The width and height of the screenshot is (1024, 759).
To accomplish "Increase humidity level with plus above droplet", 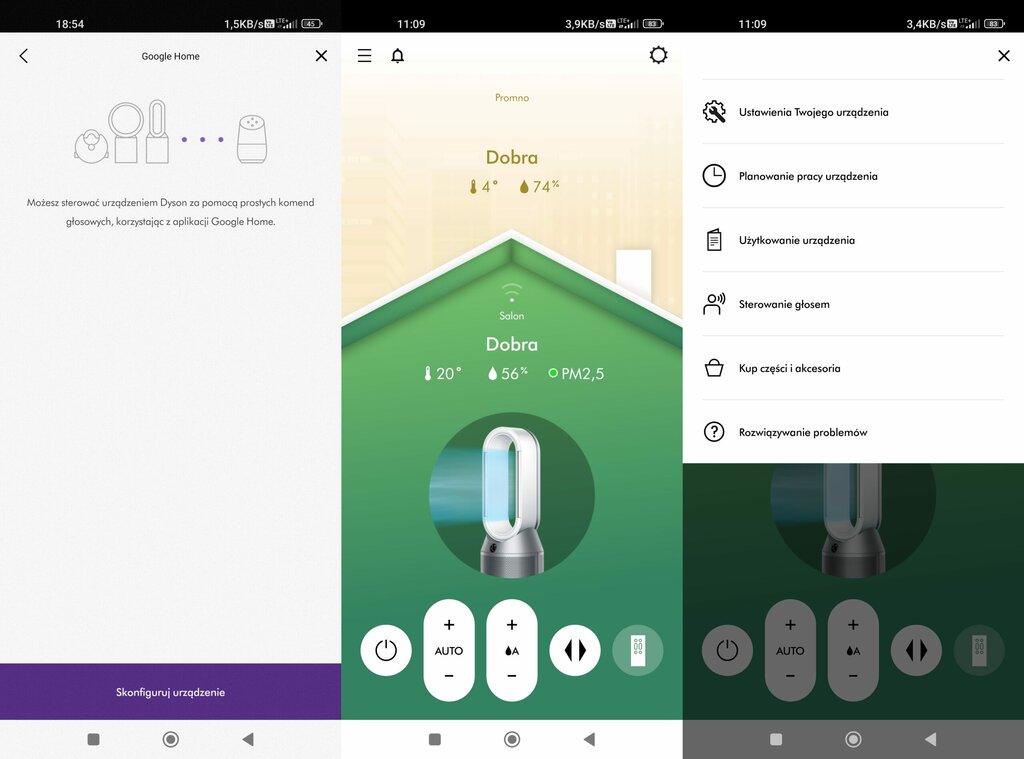I will pyautogui.click(x=511, y=625).
